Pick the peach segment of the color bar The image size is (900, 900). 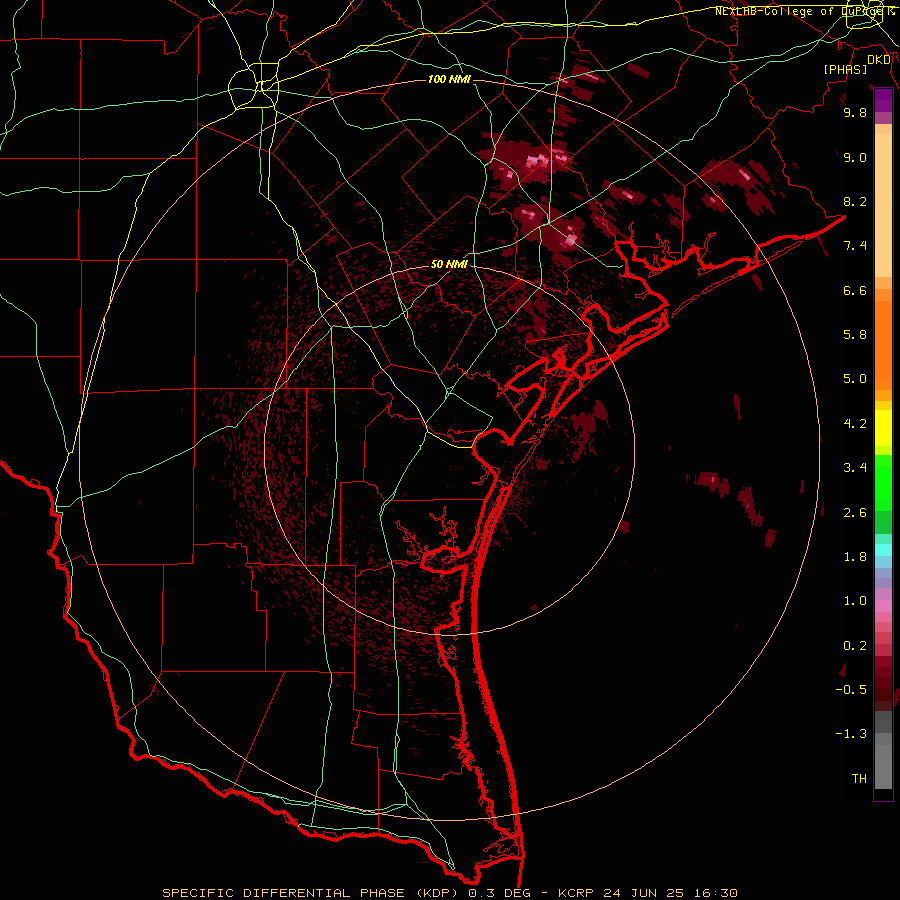(x=883, y=205)
